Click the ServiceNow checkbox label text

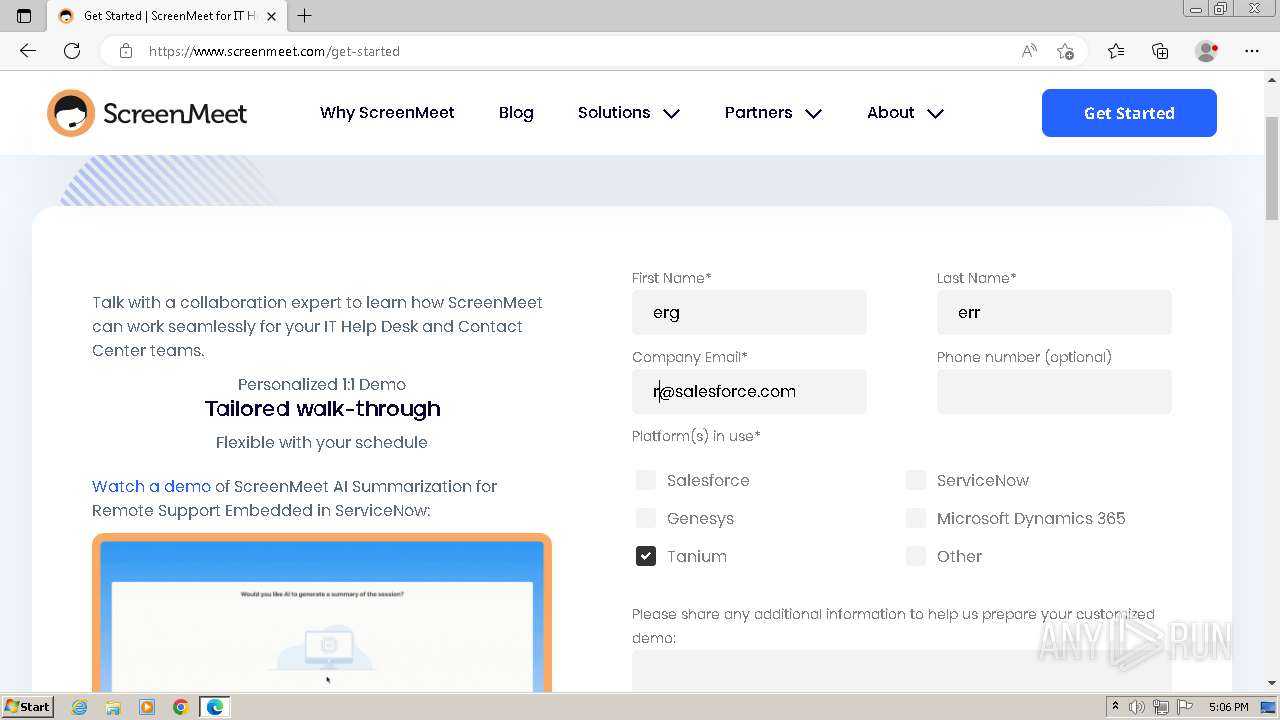pos(983,480)
